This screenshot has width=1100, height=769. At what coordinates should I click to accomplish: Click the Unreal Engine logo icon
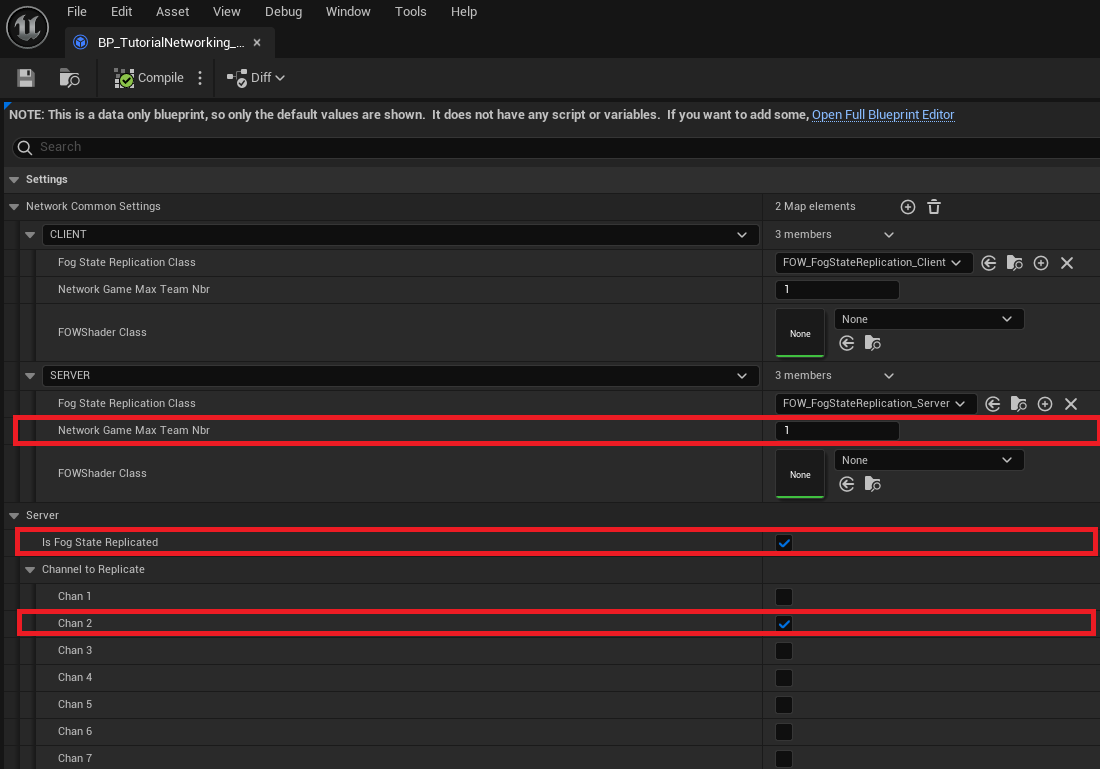pos(27,27)
